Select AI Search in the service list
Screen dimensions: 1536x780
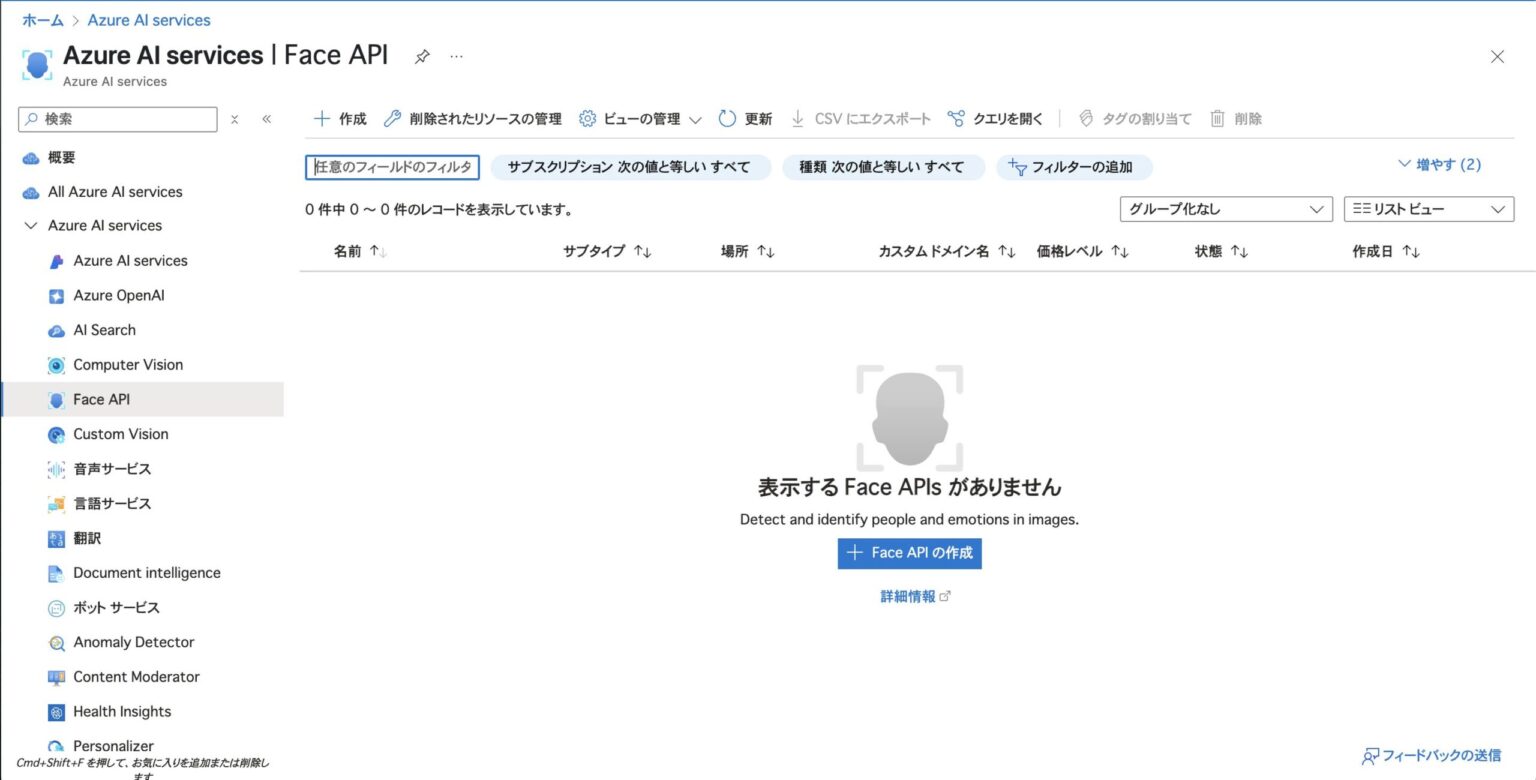(x=104, y=330)
